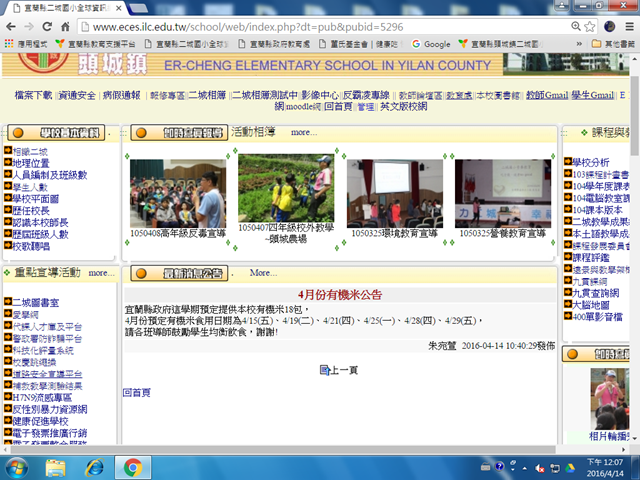Open 活動相簿 more... link
Viewport: 640px width, 480px height.
pos(304,132)
